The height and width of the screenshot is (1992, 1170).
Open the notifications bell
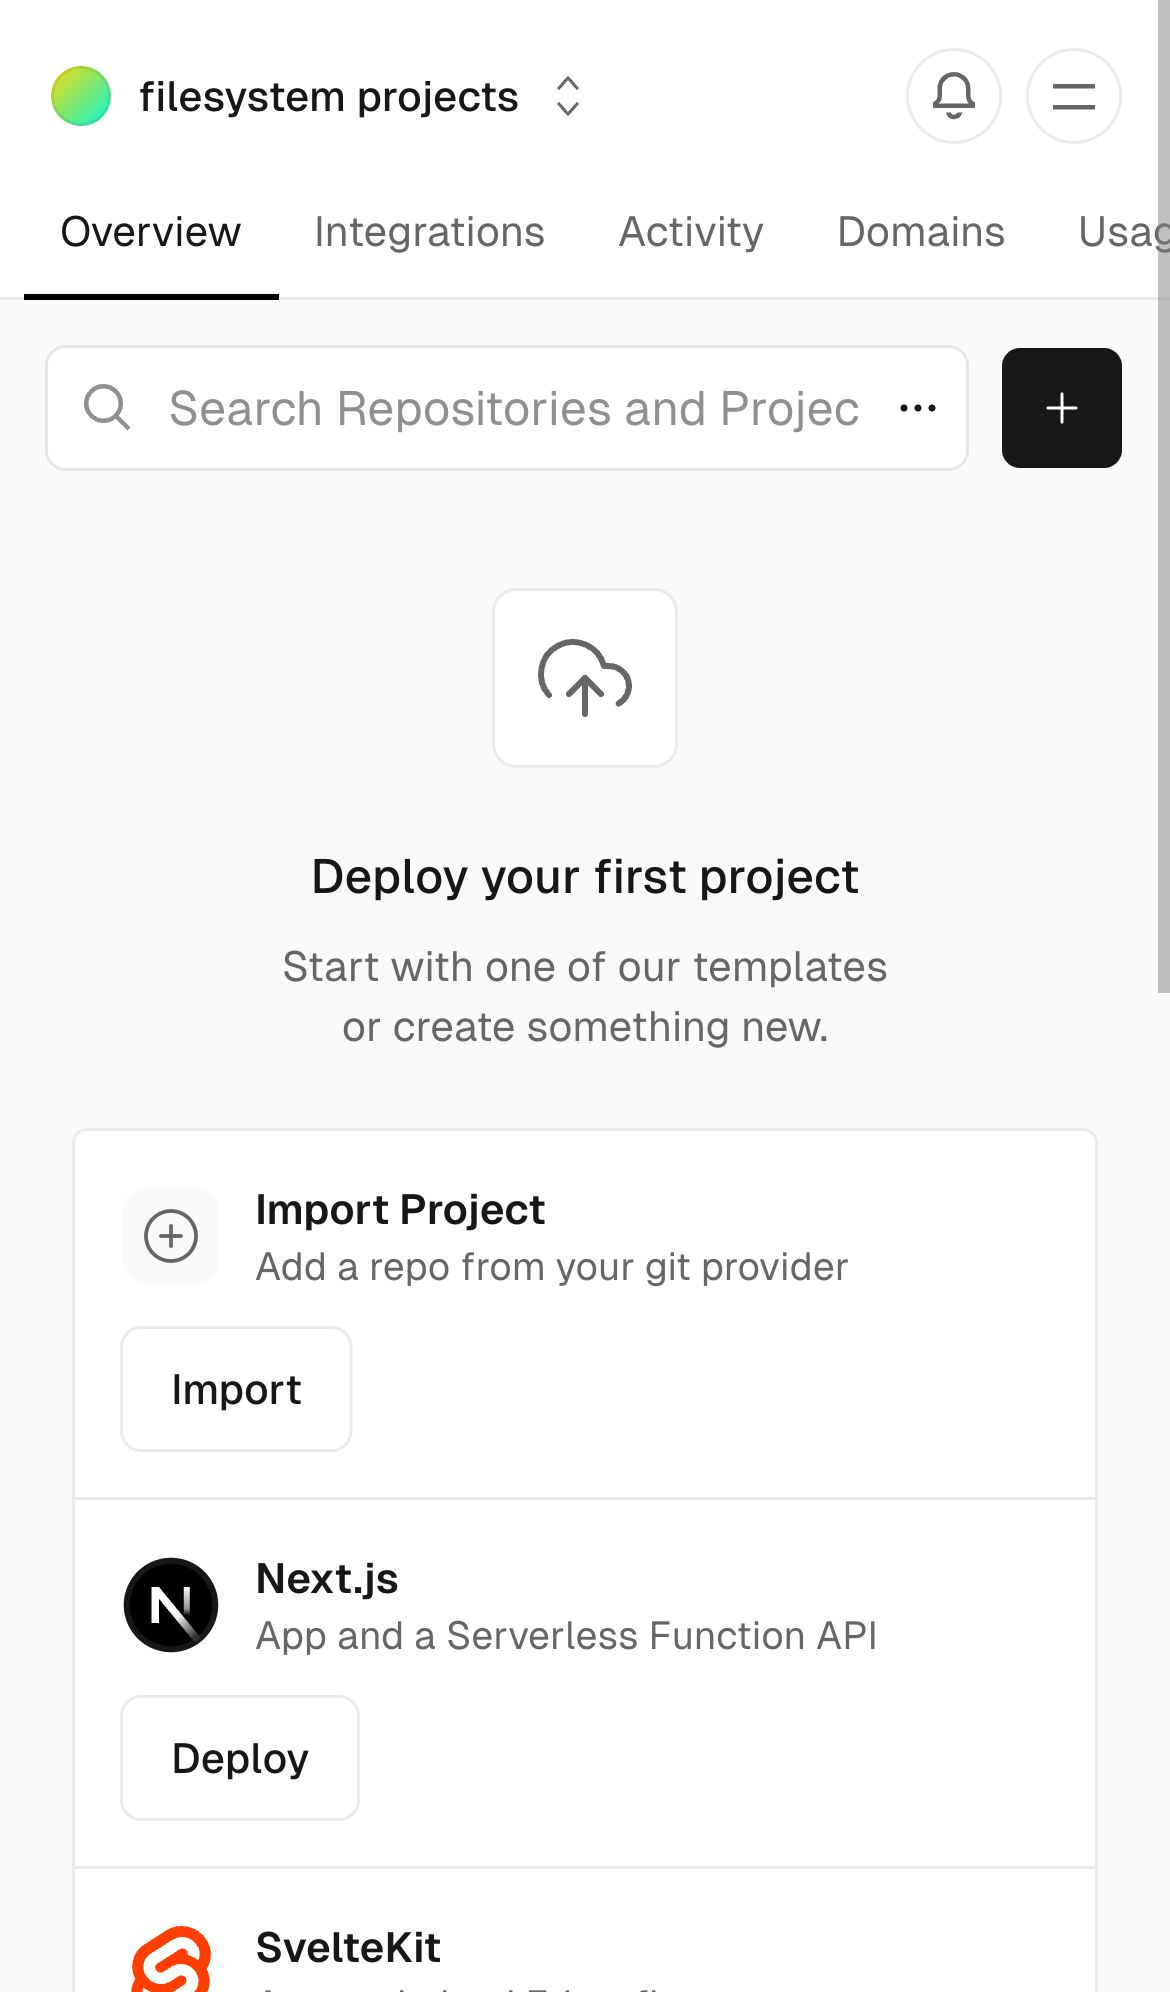coord(953,96)
